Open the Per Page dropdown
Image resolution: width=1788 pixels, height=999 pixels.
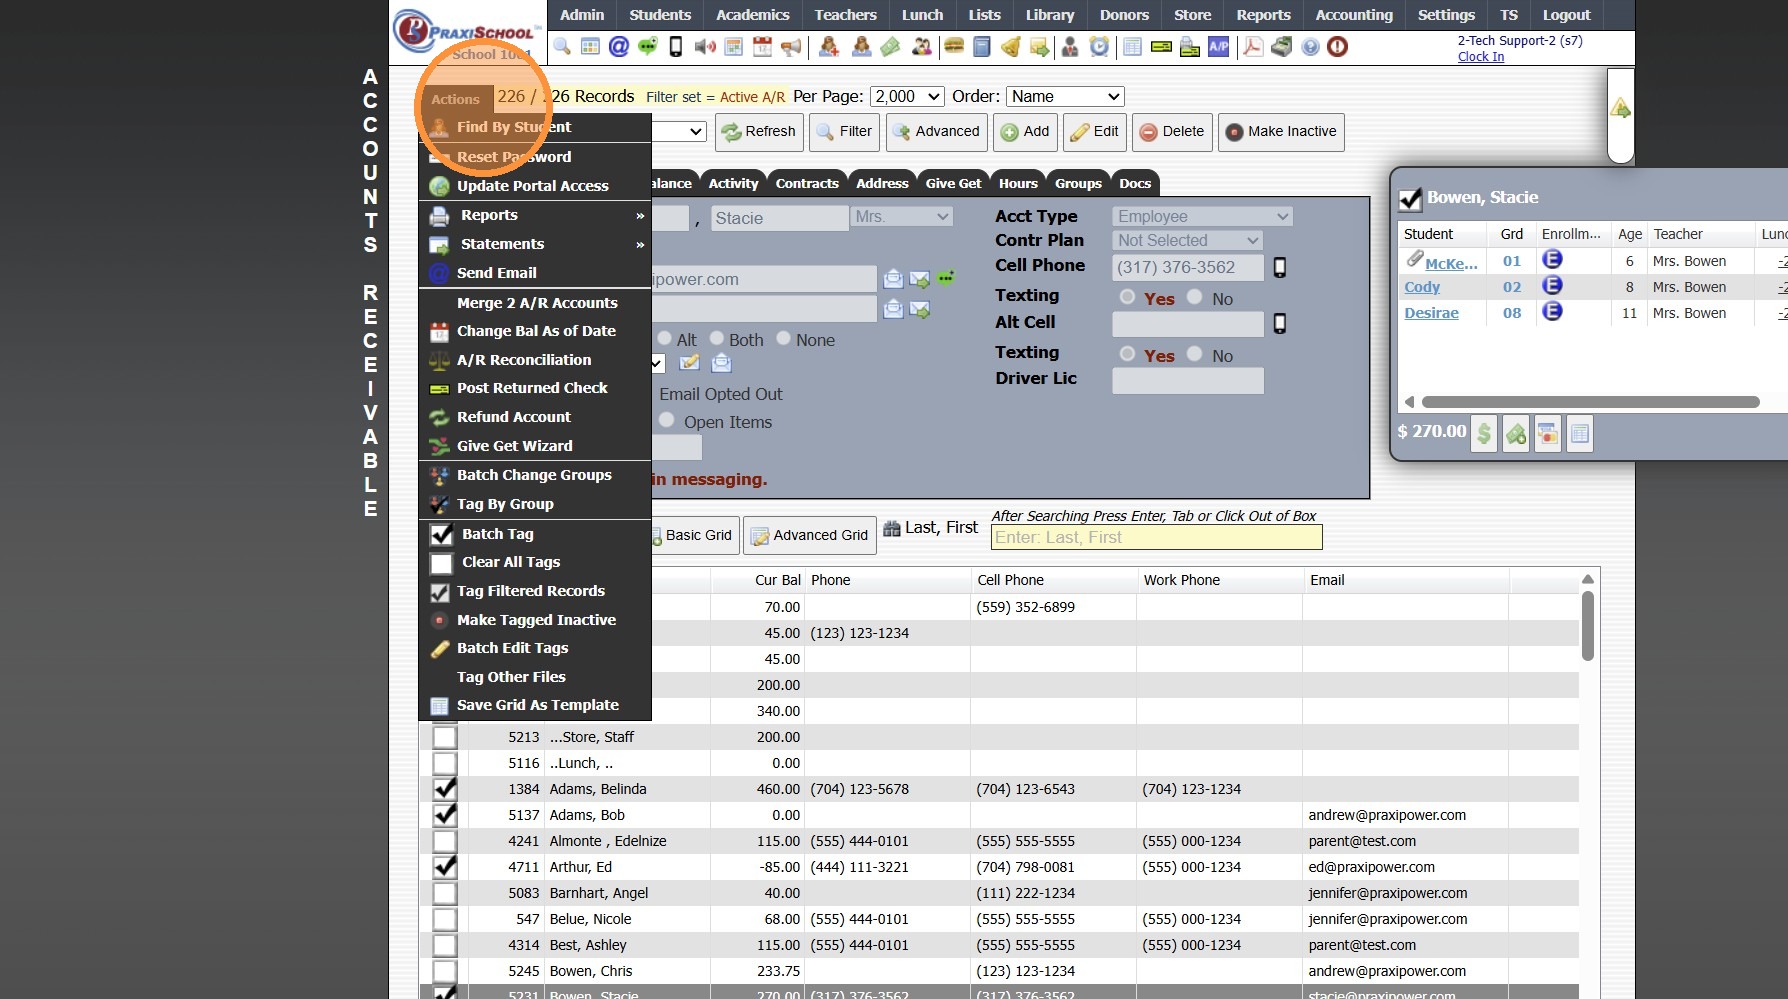pyautogui.click(x=907, y=96)
